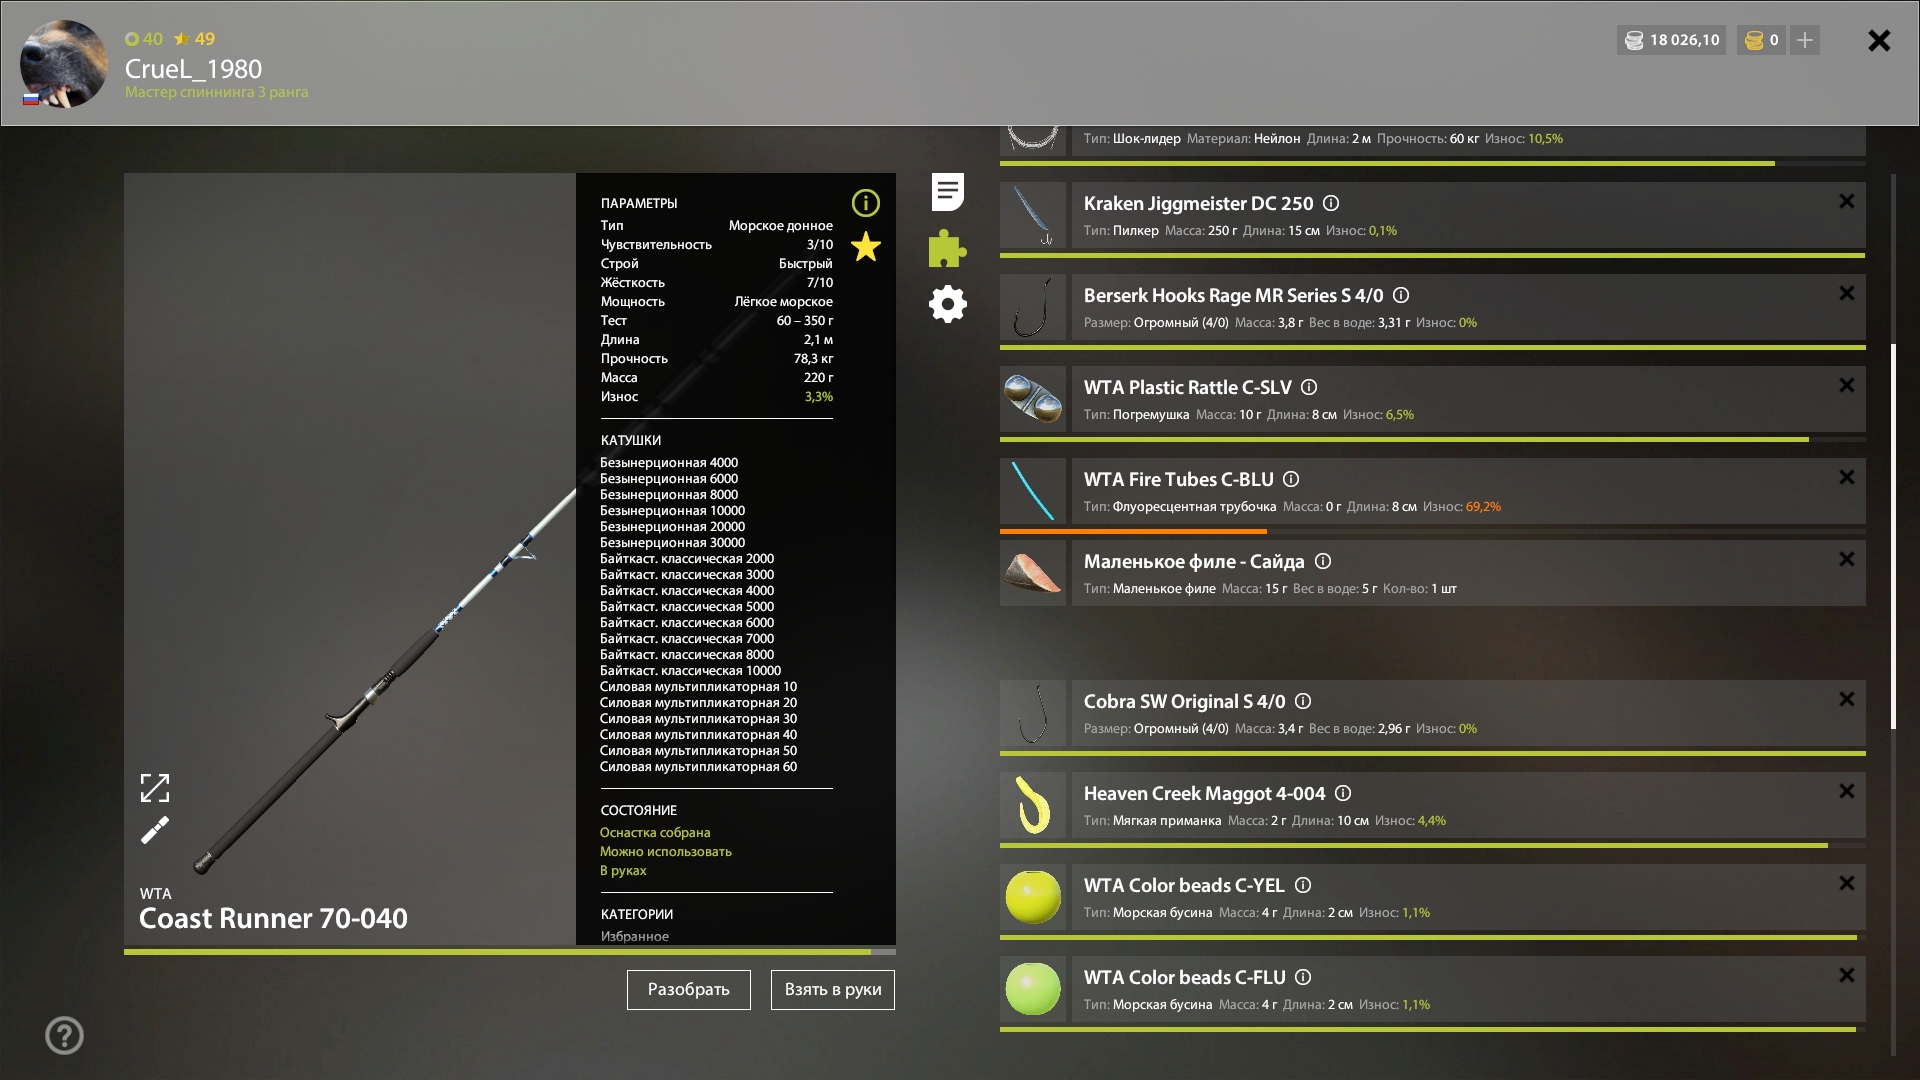This screenshot has height=1080, width=1920.
Task: Open info tooltip for rod parameters
Action: tap(865, 203)
